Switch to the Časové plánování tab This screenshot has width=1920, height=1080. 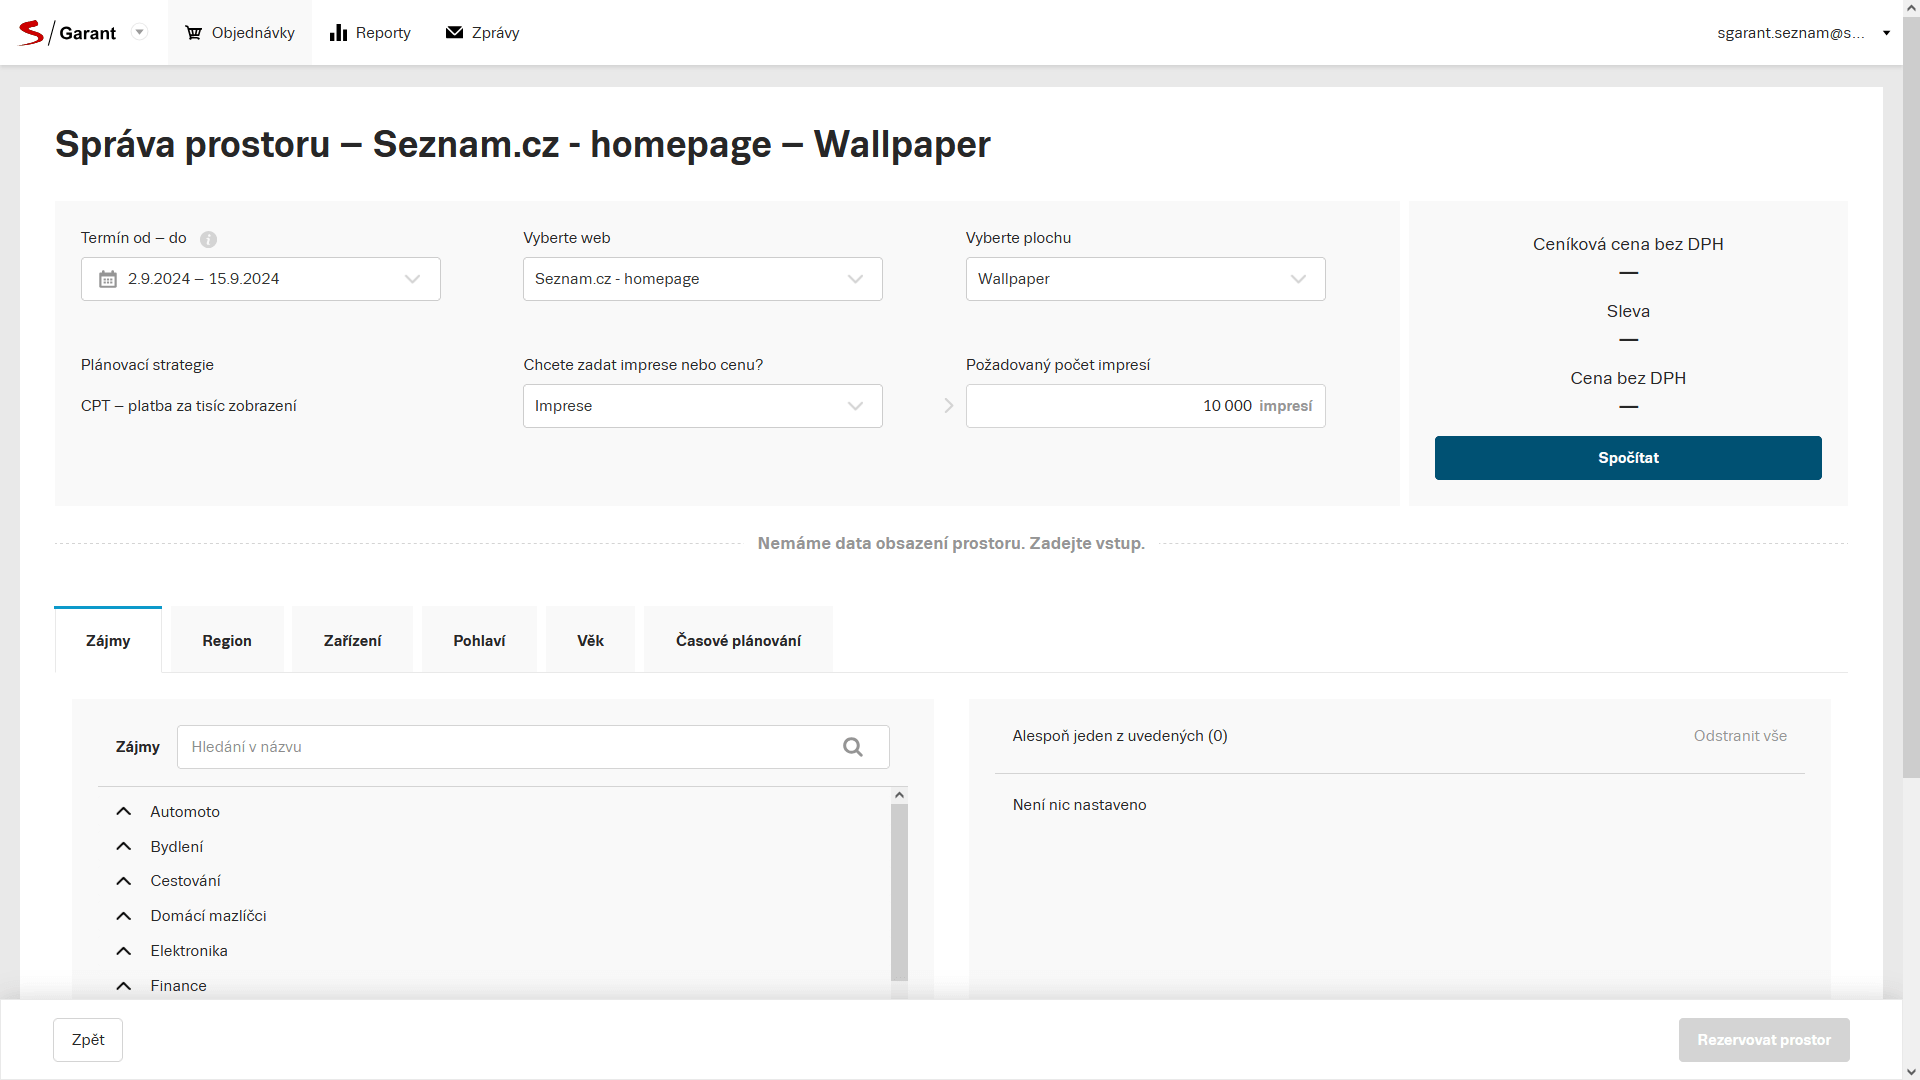(x=738, y=641)
